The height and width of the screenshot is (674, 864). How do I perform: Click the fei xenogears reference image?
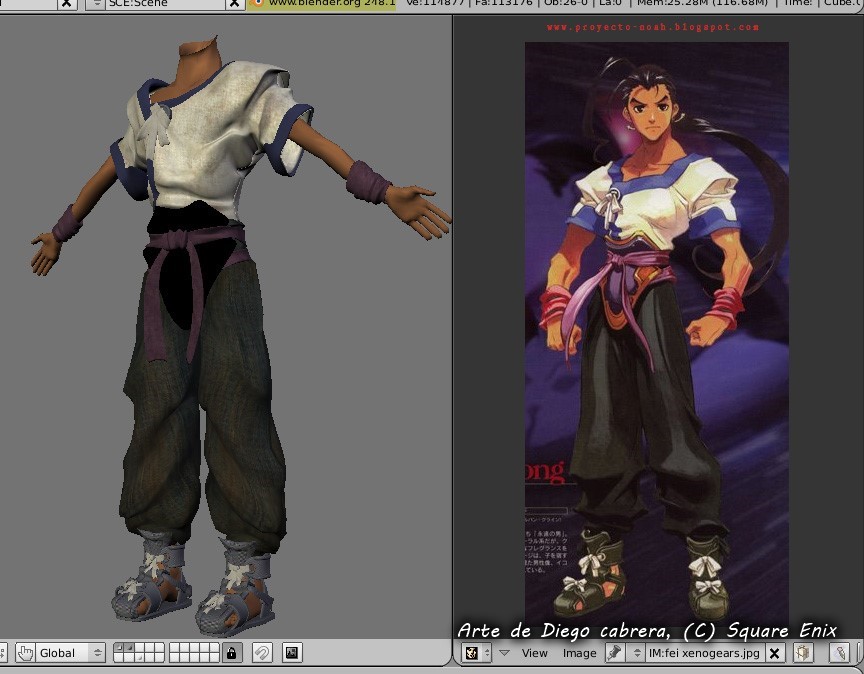[x=656, y=334]
